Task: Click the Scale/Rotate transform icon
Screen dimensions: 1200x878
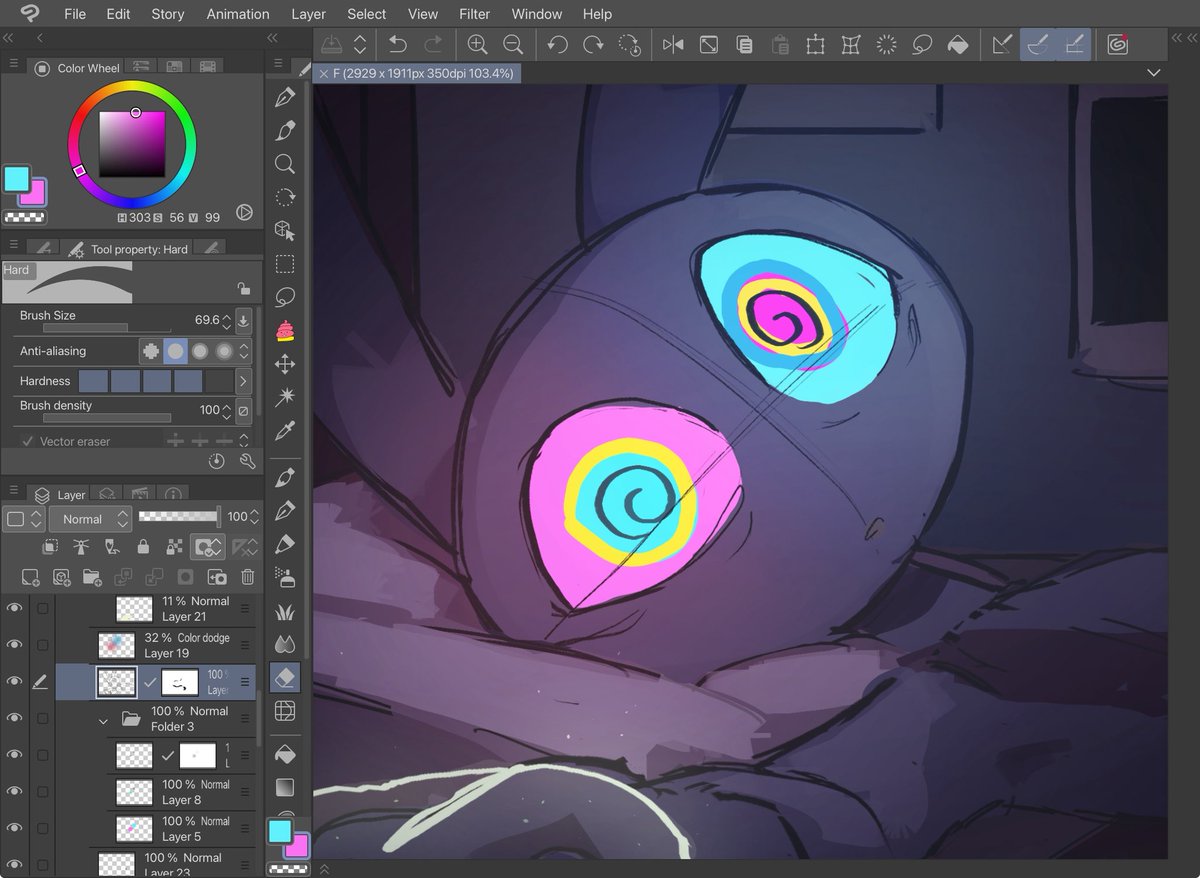Action: [816, 44]
